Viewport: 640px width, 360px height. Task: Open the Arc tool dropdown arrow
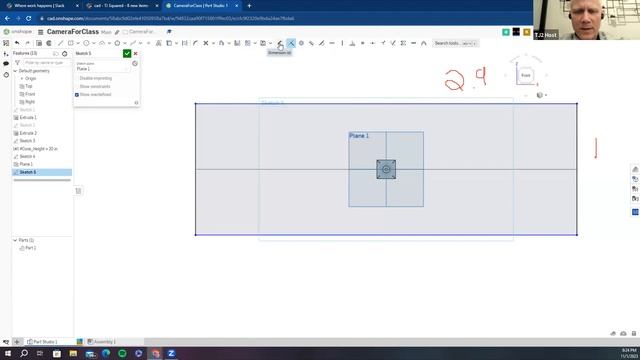pos(109,43)
